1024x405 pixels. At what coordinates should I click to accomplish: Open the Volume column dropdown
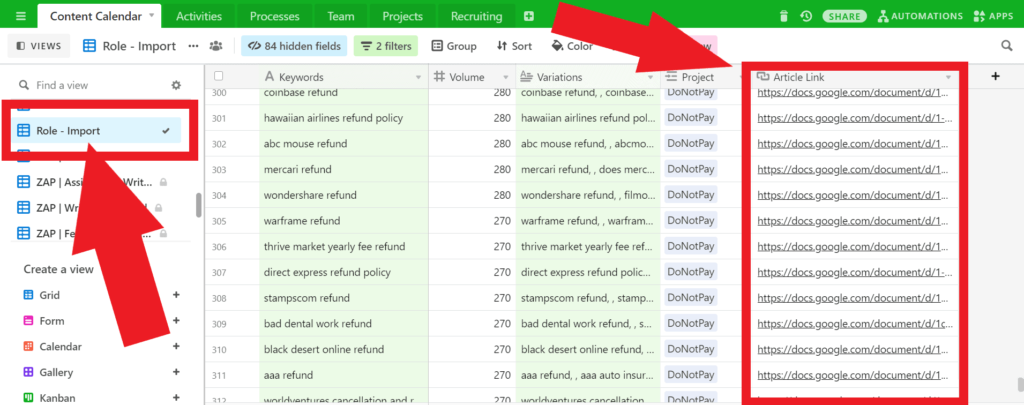click(505, 77)
